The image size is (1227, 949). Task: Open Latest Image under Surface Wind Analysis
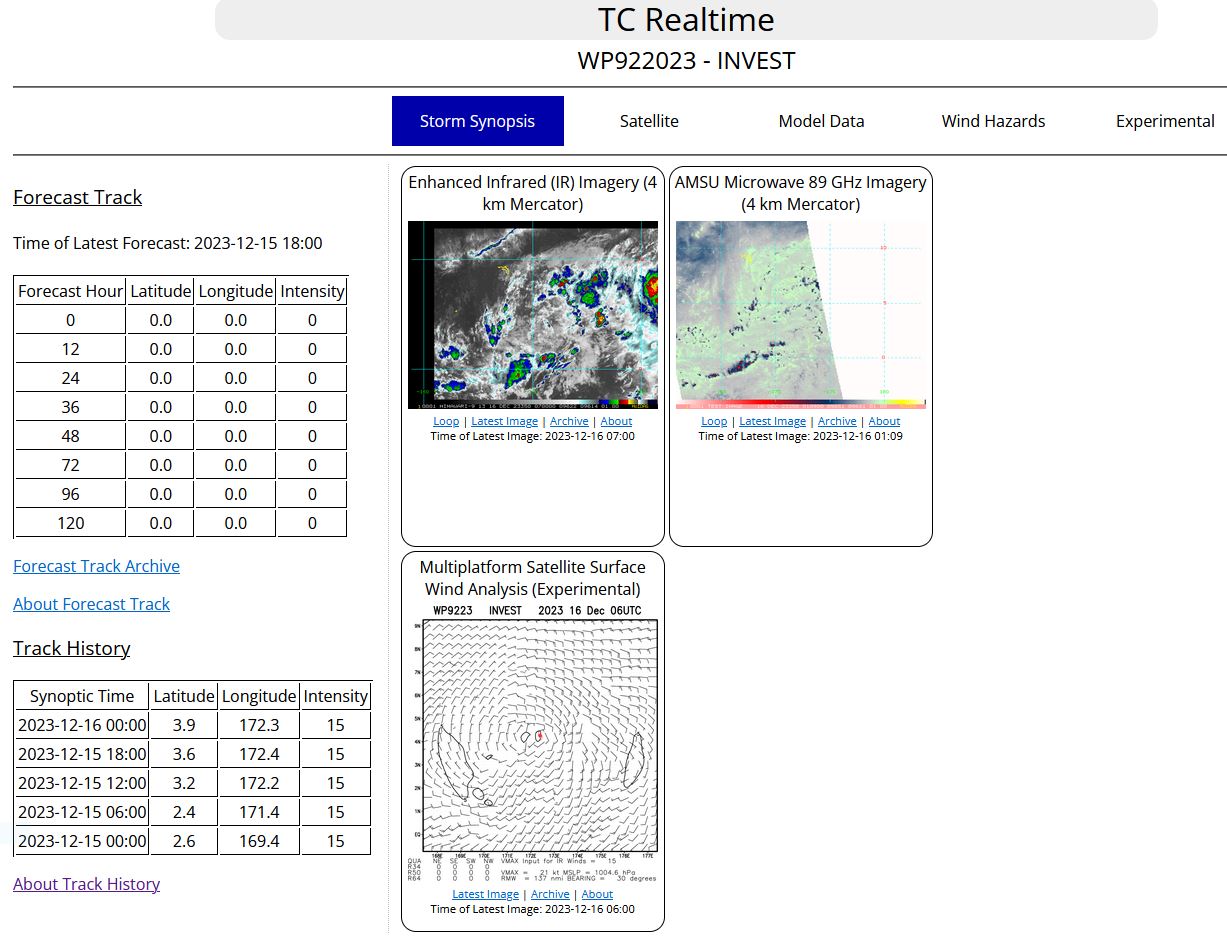(x=485, y=894)
